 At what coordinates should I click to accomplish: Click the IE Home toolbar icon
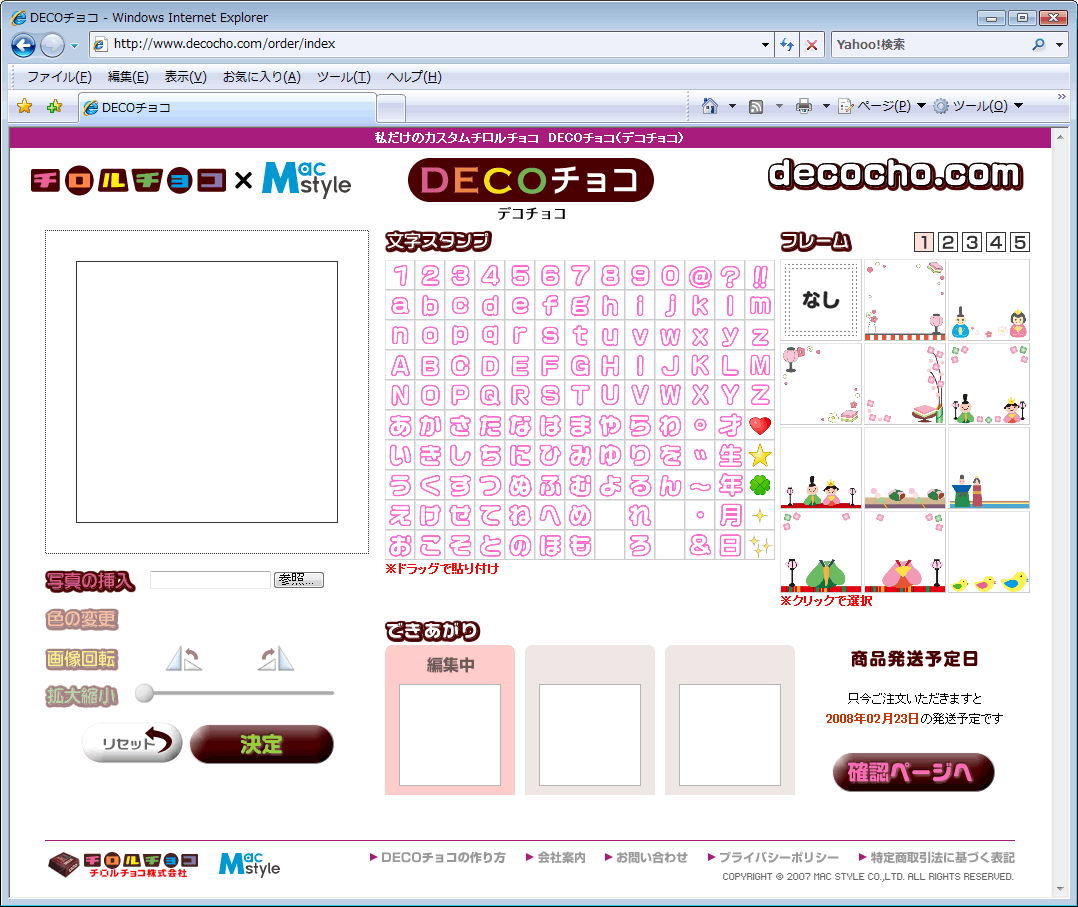(x=710, y=107)
